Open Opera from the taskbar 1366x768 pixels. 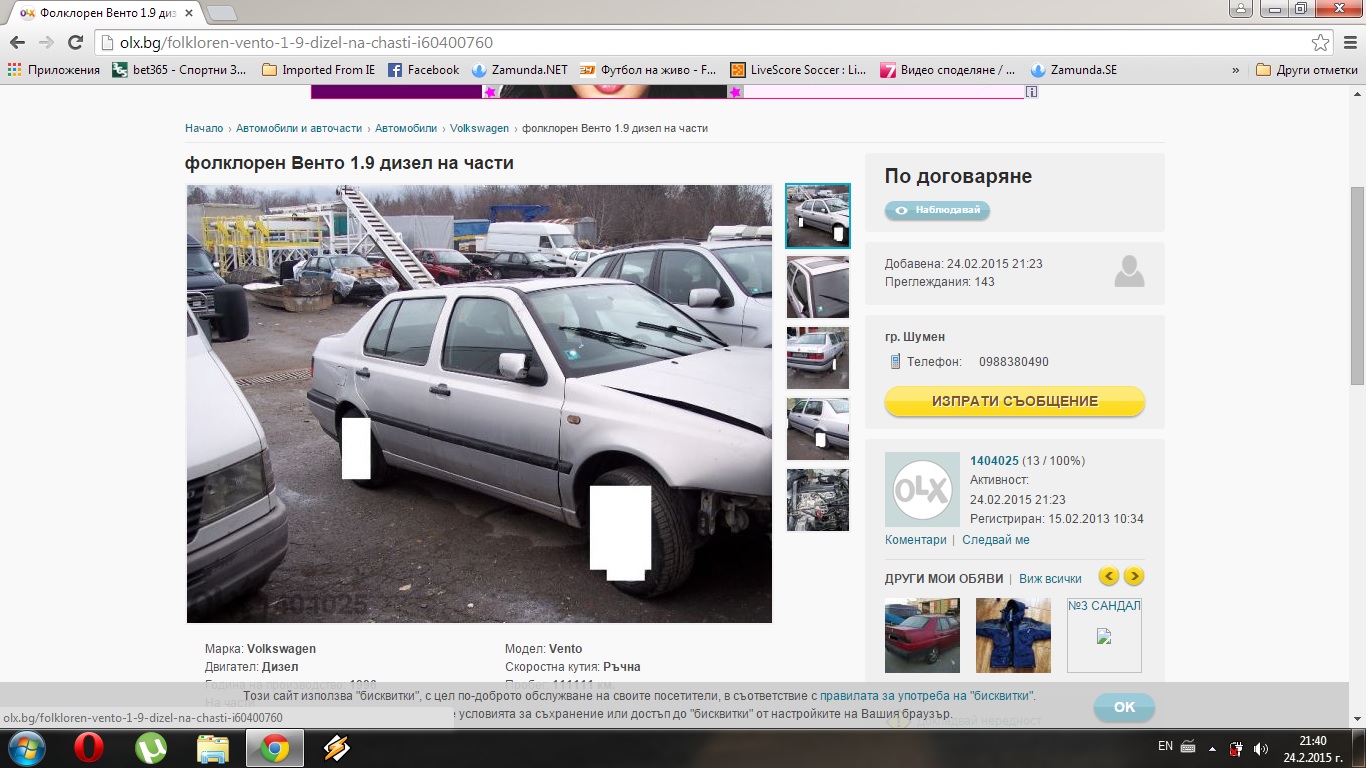tap(88, 748)
